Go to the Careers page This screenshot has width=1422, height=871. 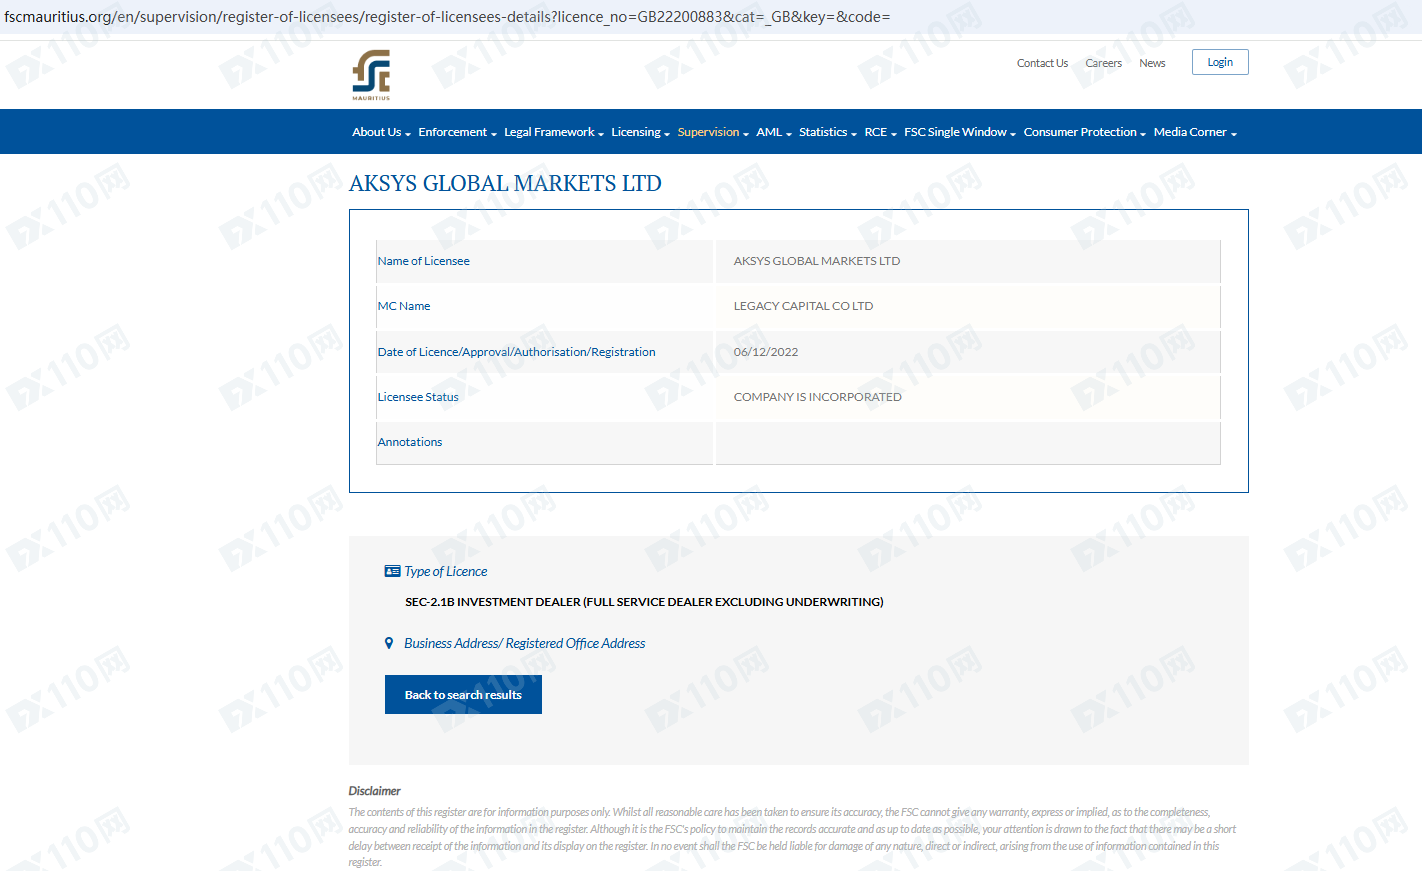(1103, 63)
